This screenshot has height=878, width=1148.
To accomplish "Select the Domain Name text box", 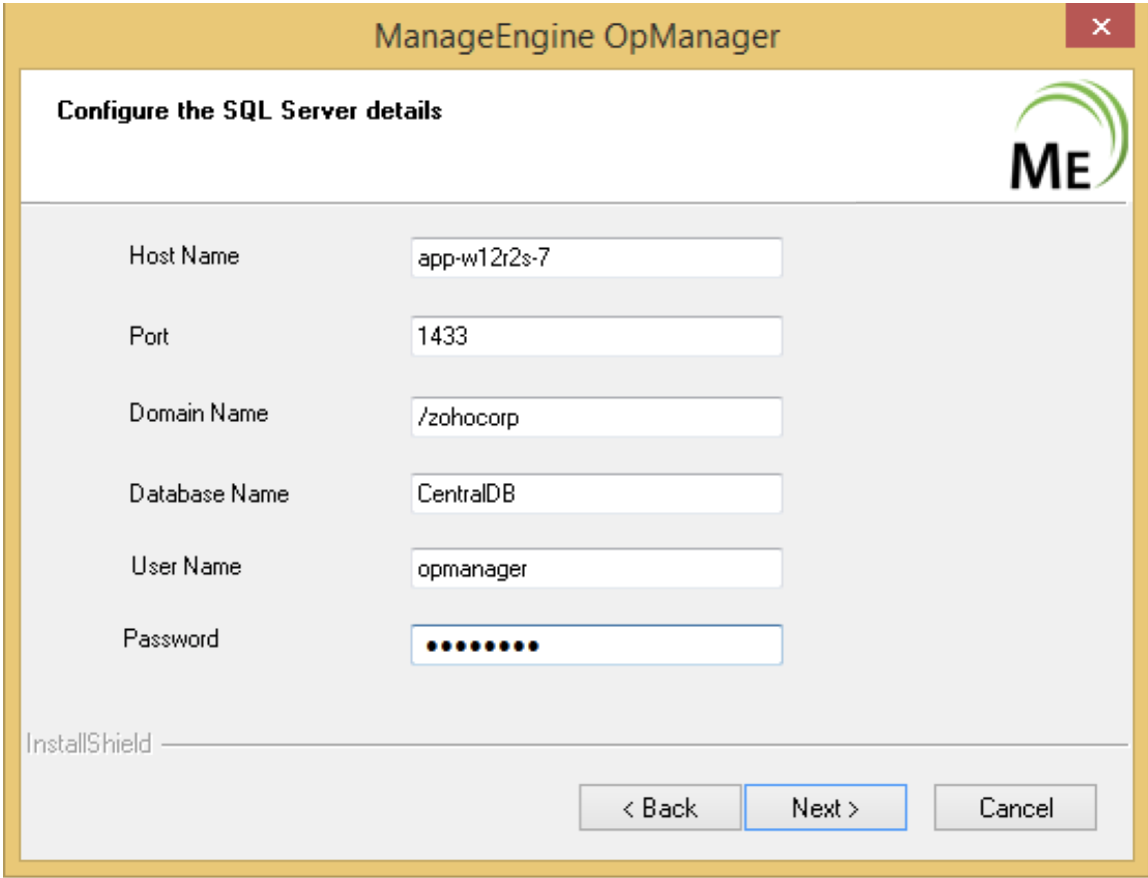I will click(x=596, y=417).
